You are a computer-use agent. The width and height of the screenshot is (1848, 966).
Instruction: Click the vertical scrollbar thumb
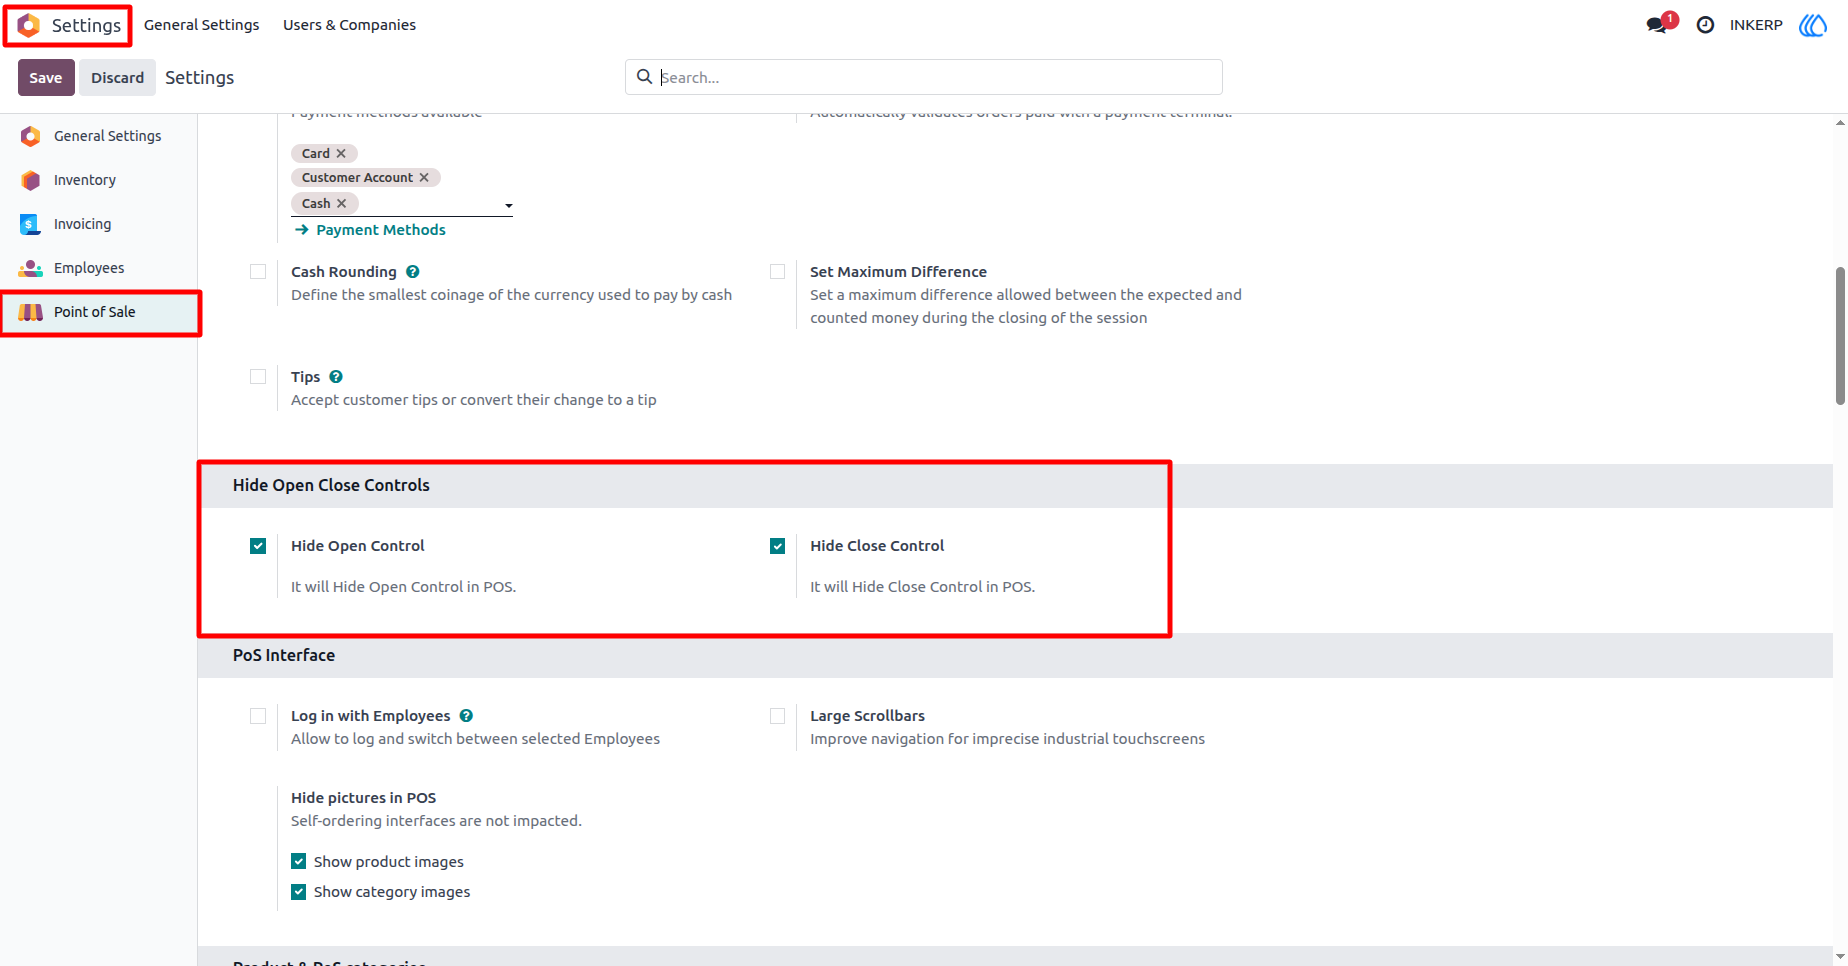1840,336
